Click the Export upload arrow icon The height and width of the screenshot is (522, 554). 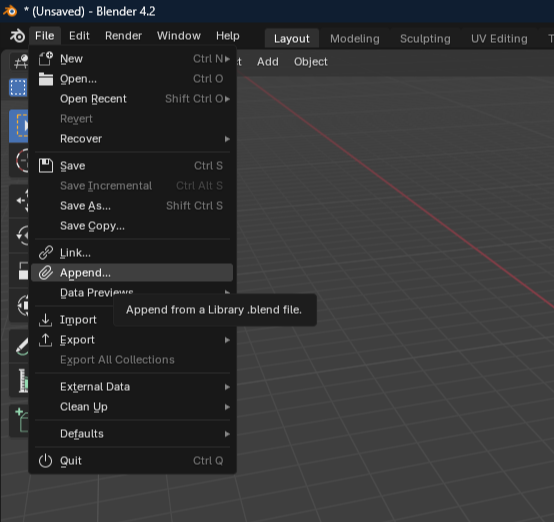[45, 340]
